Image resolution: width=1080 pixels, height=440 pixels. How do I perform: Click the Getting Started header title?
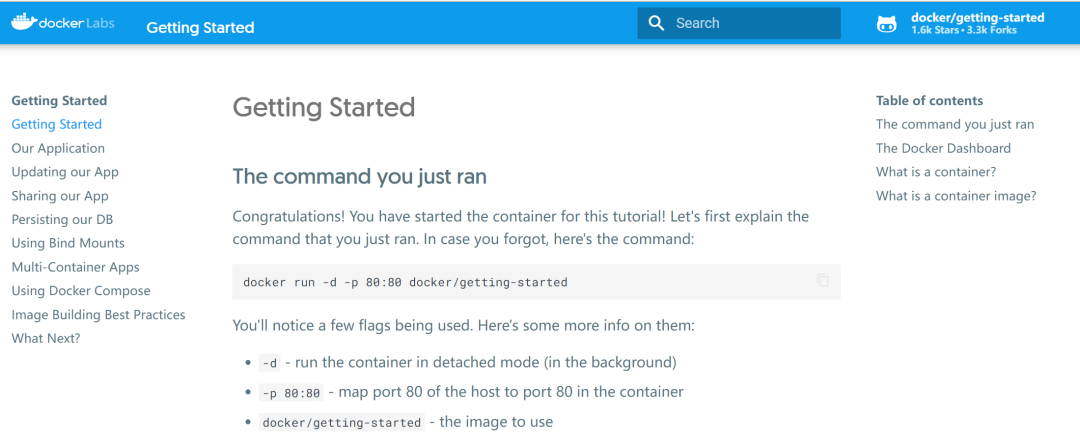point(200,28)
